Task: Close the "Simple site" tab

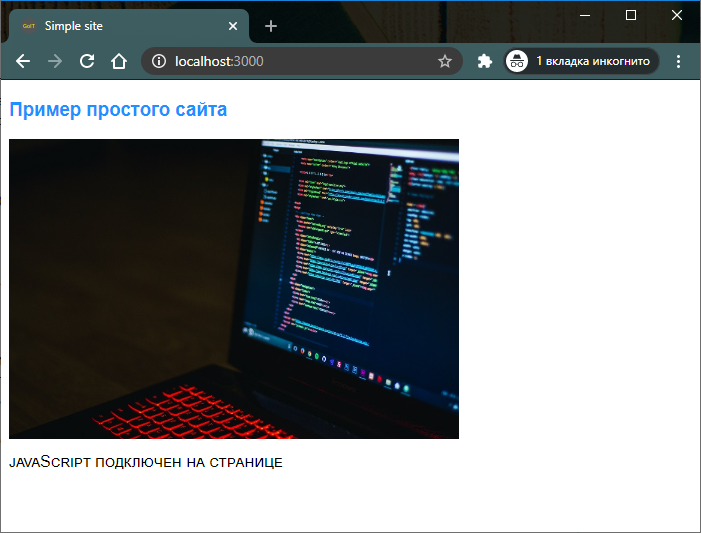Action: [234, 26]
